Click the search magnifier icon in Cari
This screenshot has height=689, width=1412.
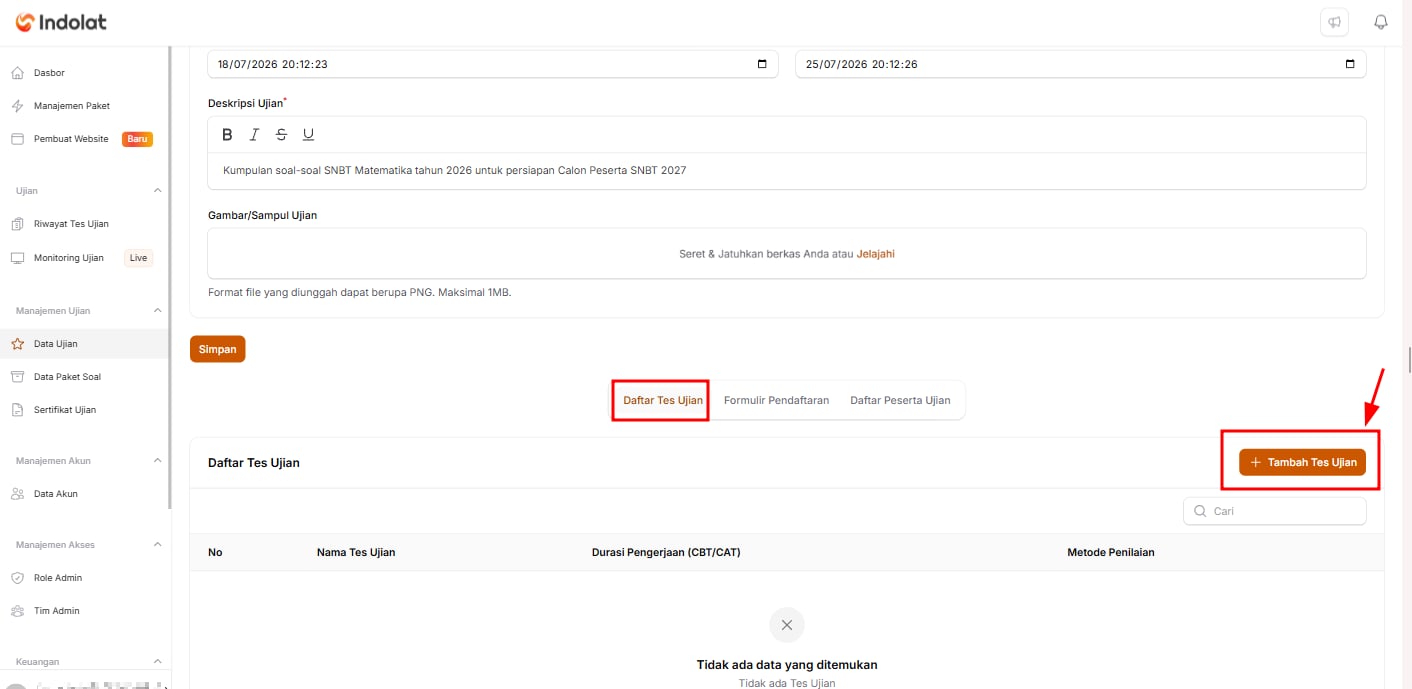1200,511
